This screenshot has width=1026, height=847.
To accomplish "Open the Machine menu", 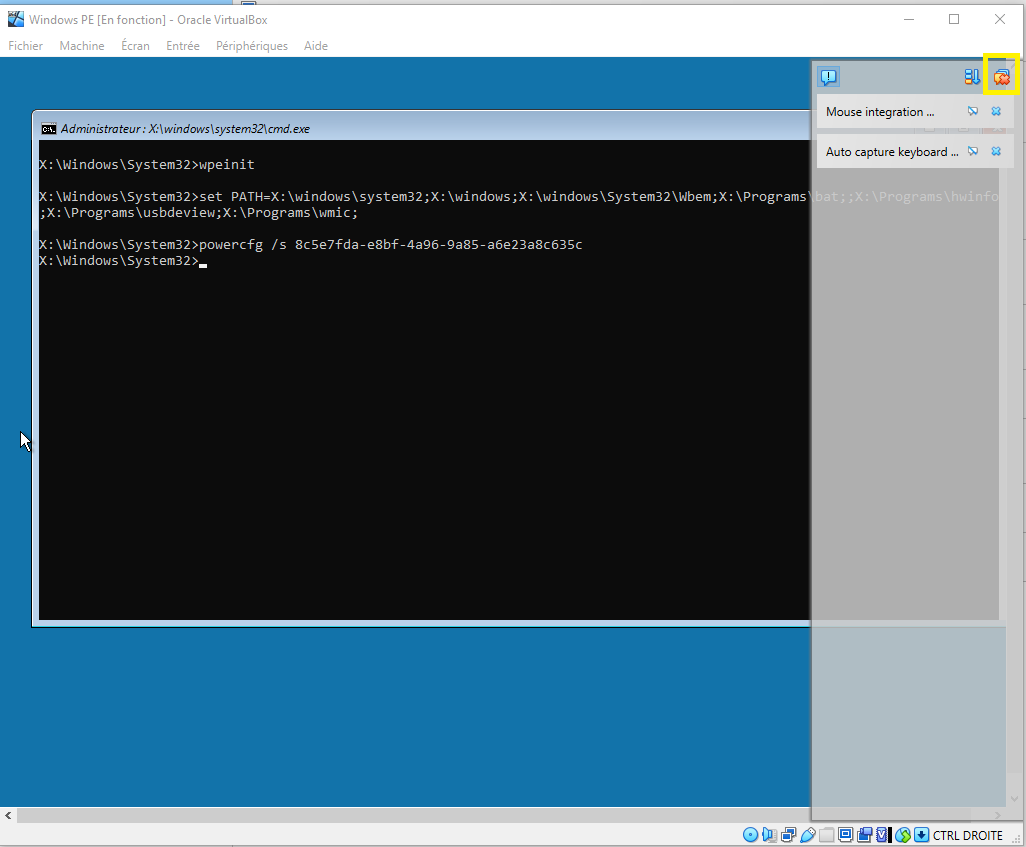I will 82,46.
